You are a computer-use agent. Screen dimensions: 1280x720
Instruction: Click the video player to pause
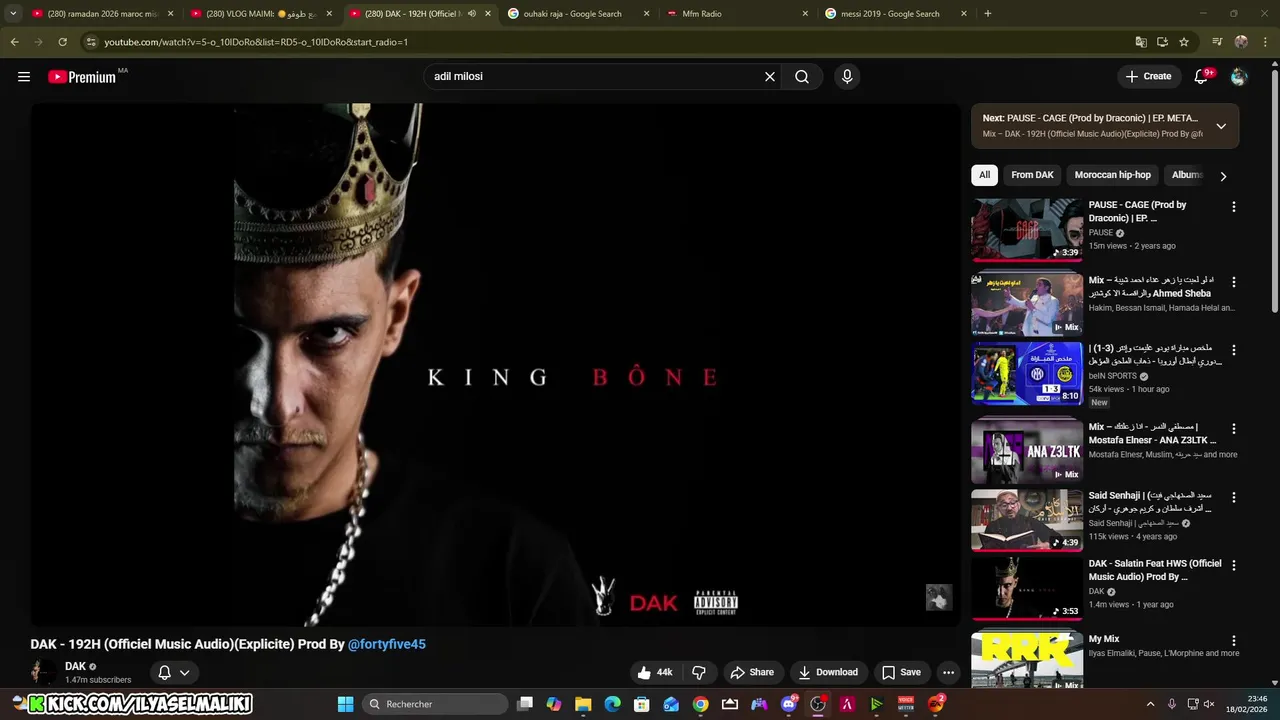(x=495, y=365)
